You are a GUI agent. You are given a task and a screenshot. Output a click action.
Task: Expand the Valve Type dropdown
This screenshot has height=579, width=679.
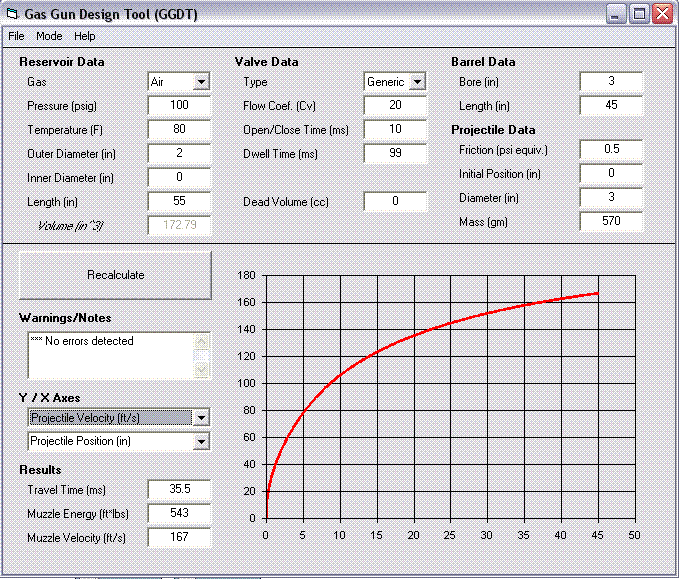pyautogui.click(x=417, y=82)
